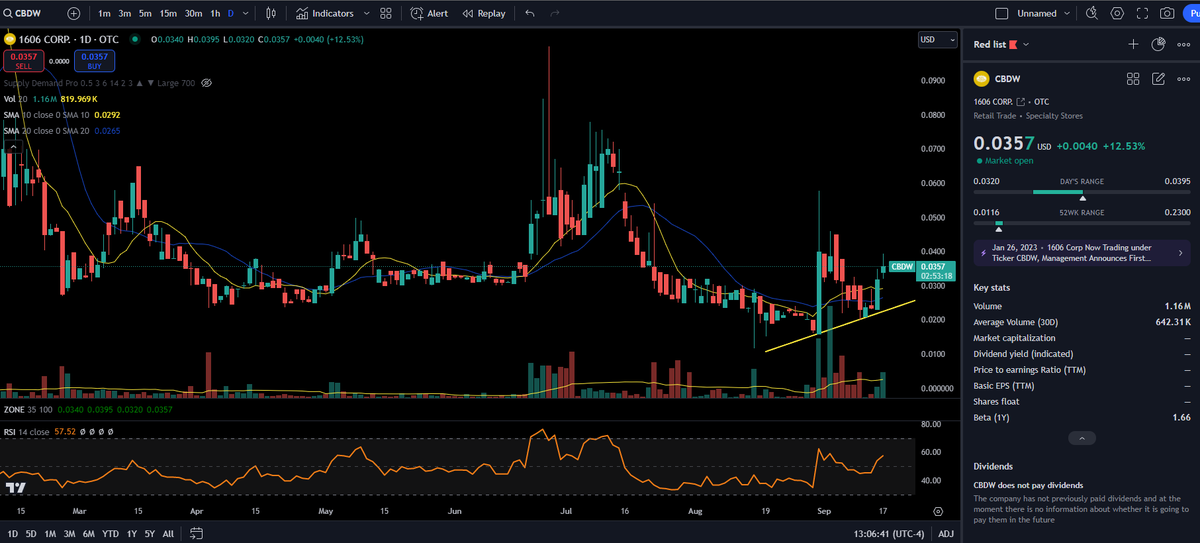
Task: Open CBDW details grid view icon
Action: 1133,79
